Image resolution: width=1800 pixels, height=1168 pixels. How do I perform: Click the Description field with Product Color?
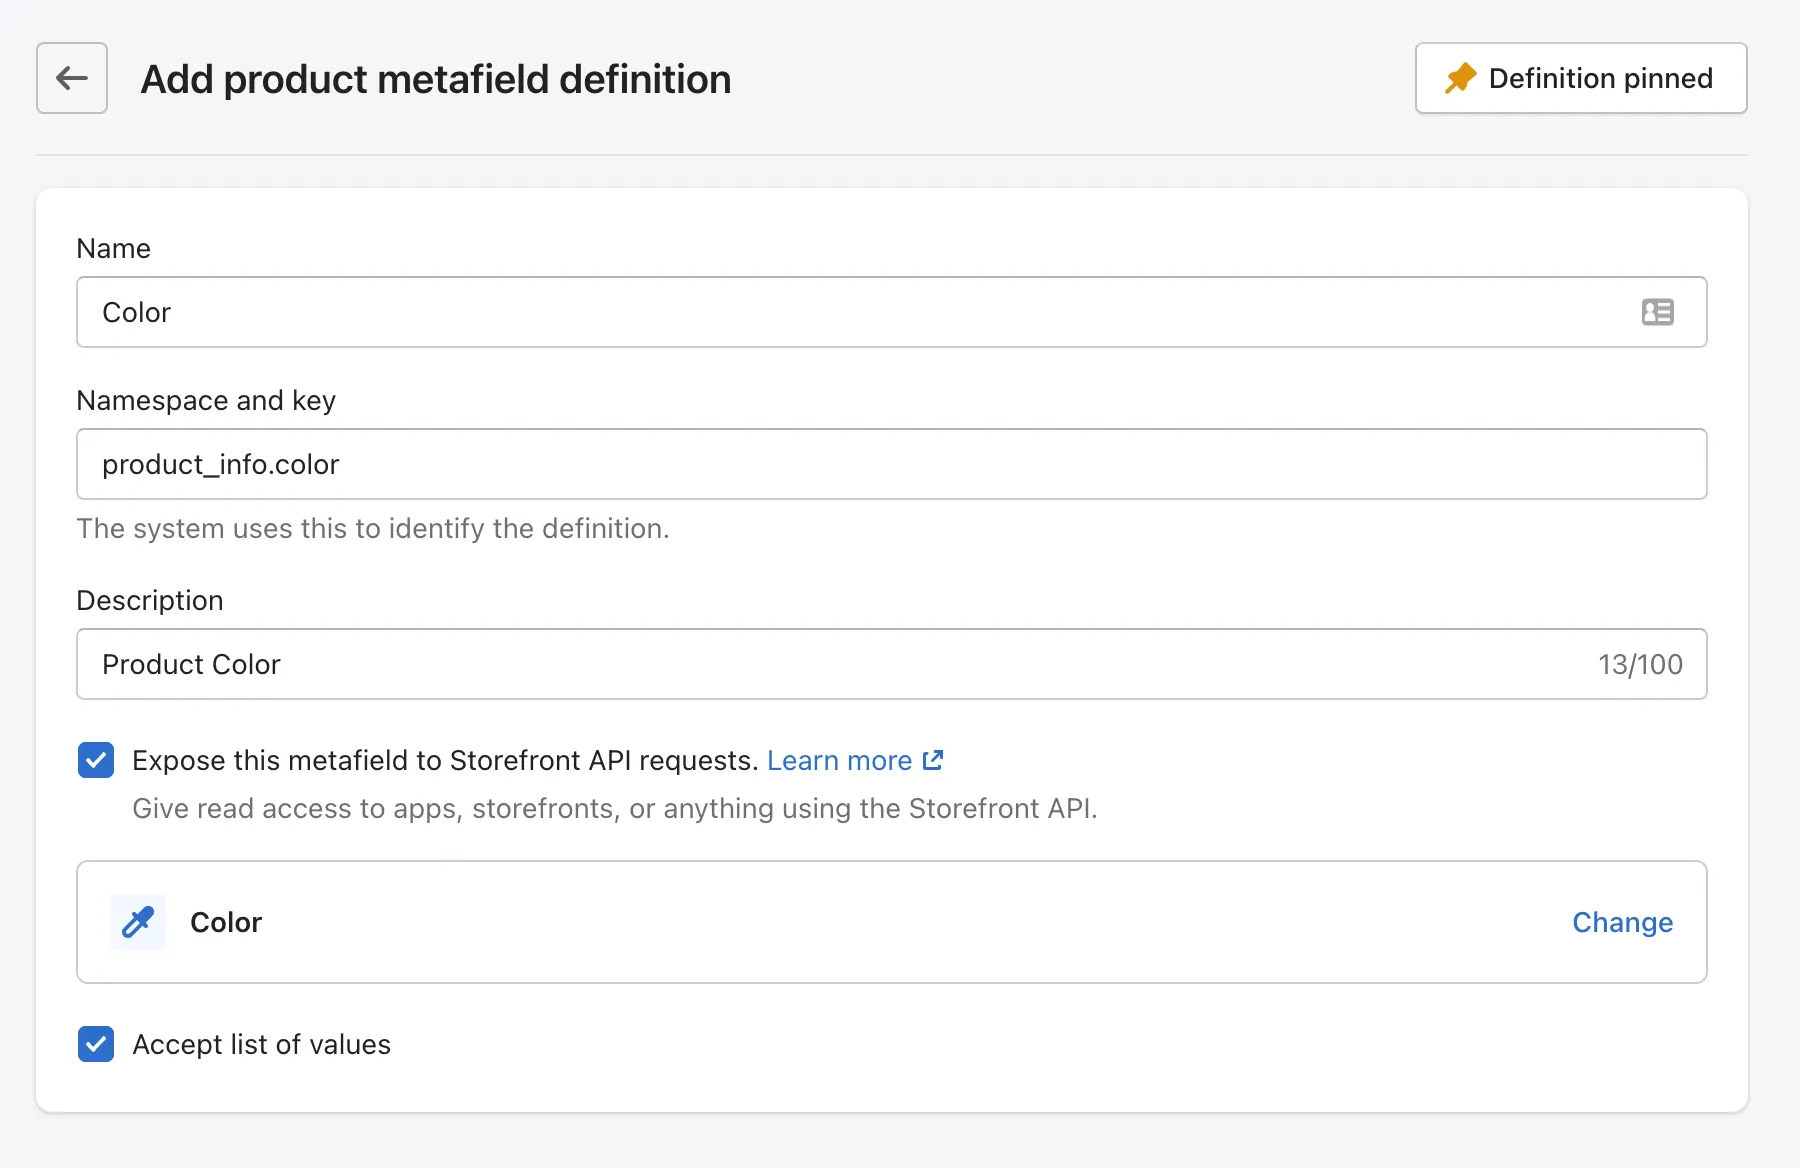coord(891,664)
